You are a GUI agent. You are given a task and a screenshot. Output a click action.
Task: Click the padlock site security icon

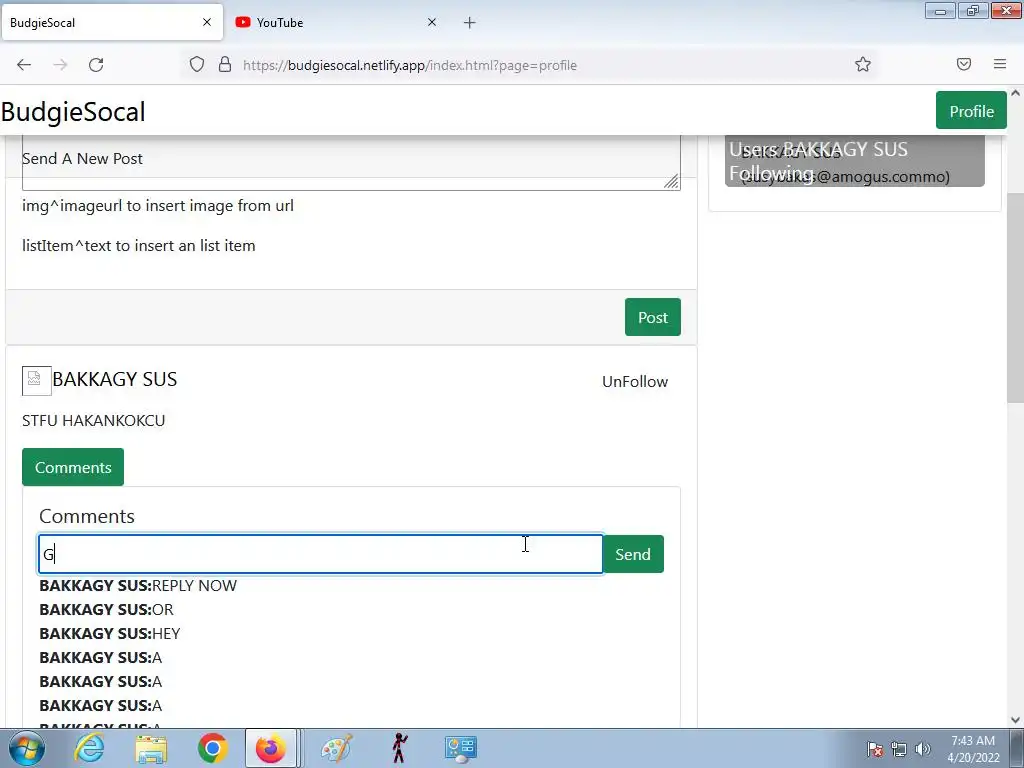(225, 64)
